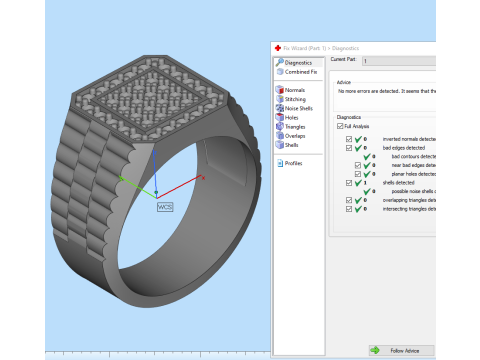
Task: Open the Profiles document icon
Action: tap(280, 163)
